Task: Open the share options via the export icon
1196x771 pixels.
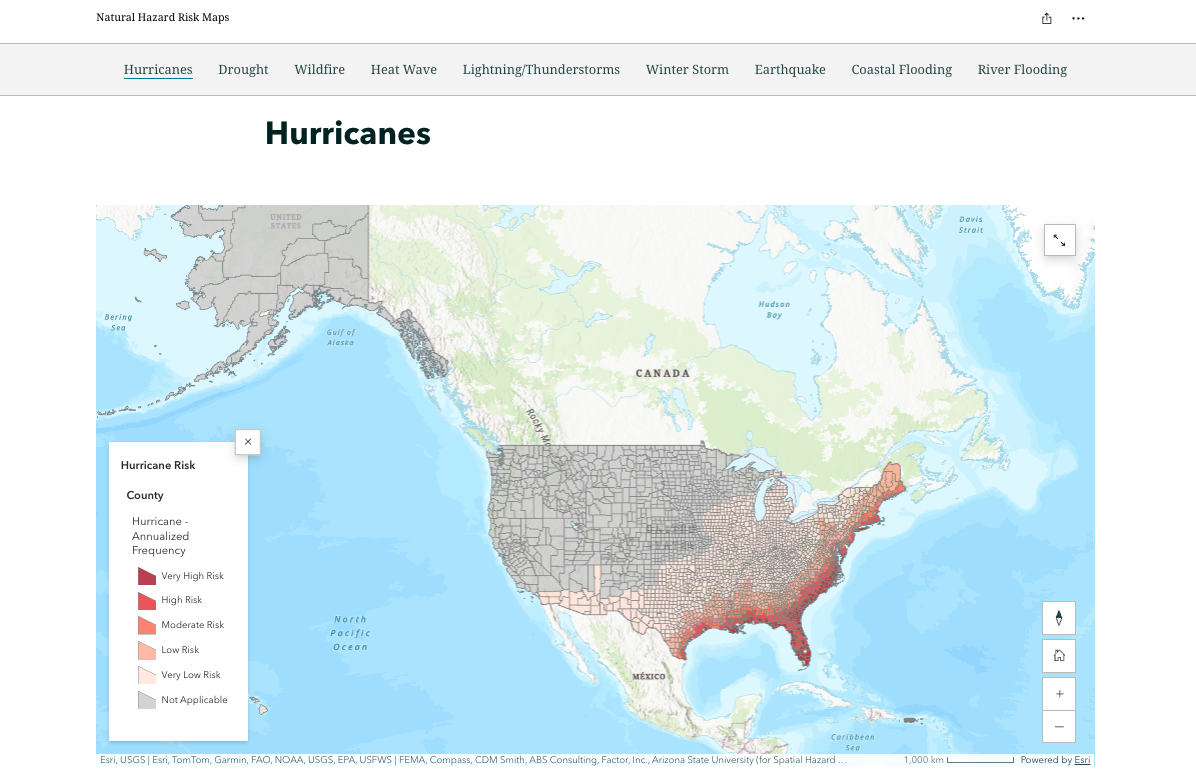Action: tap(1046, 17)
